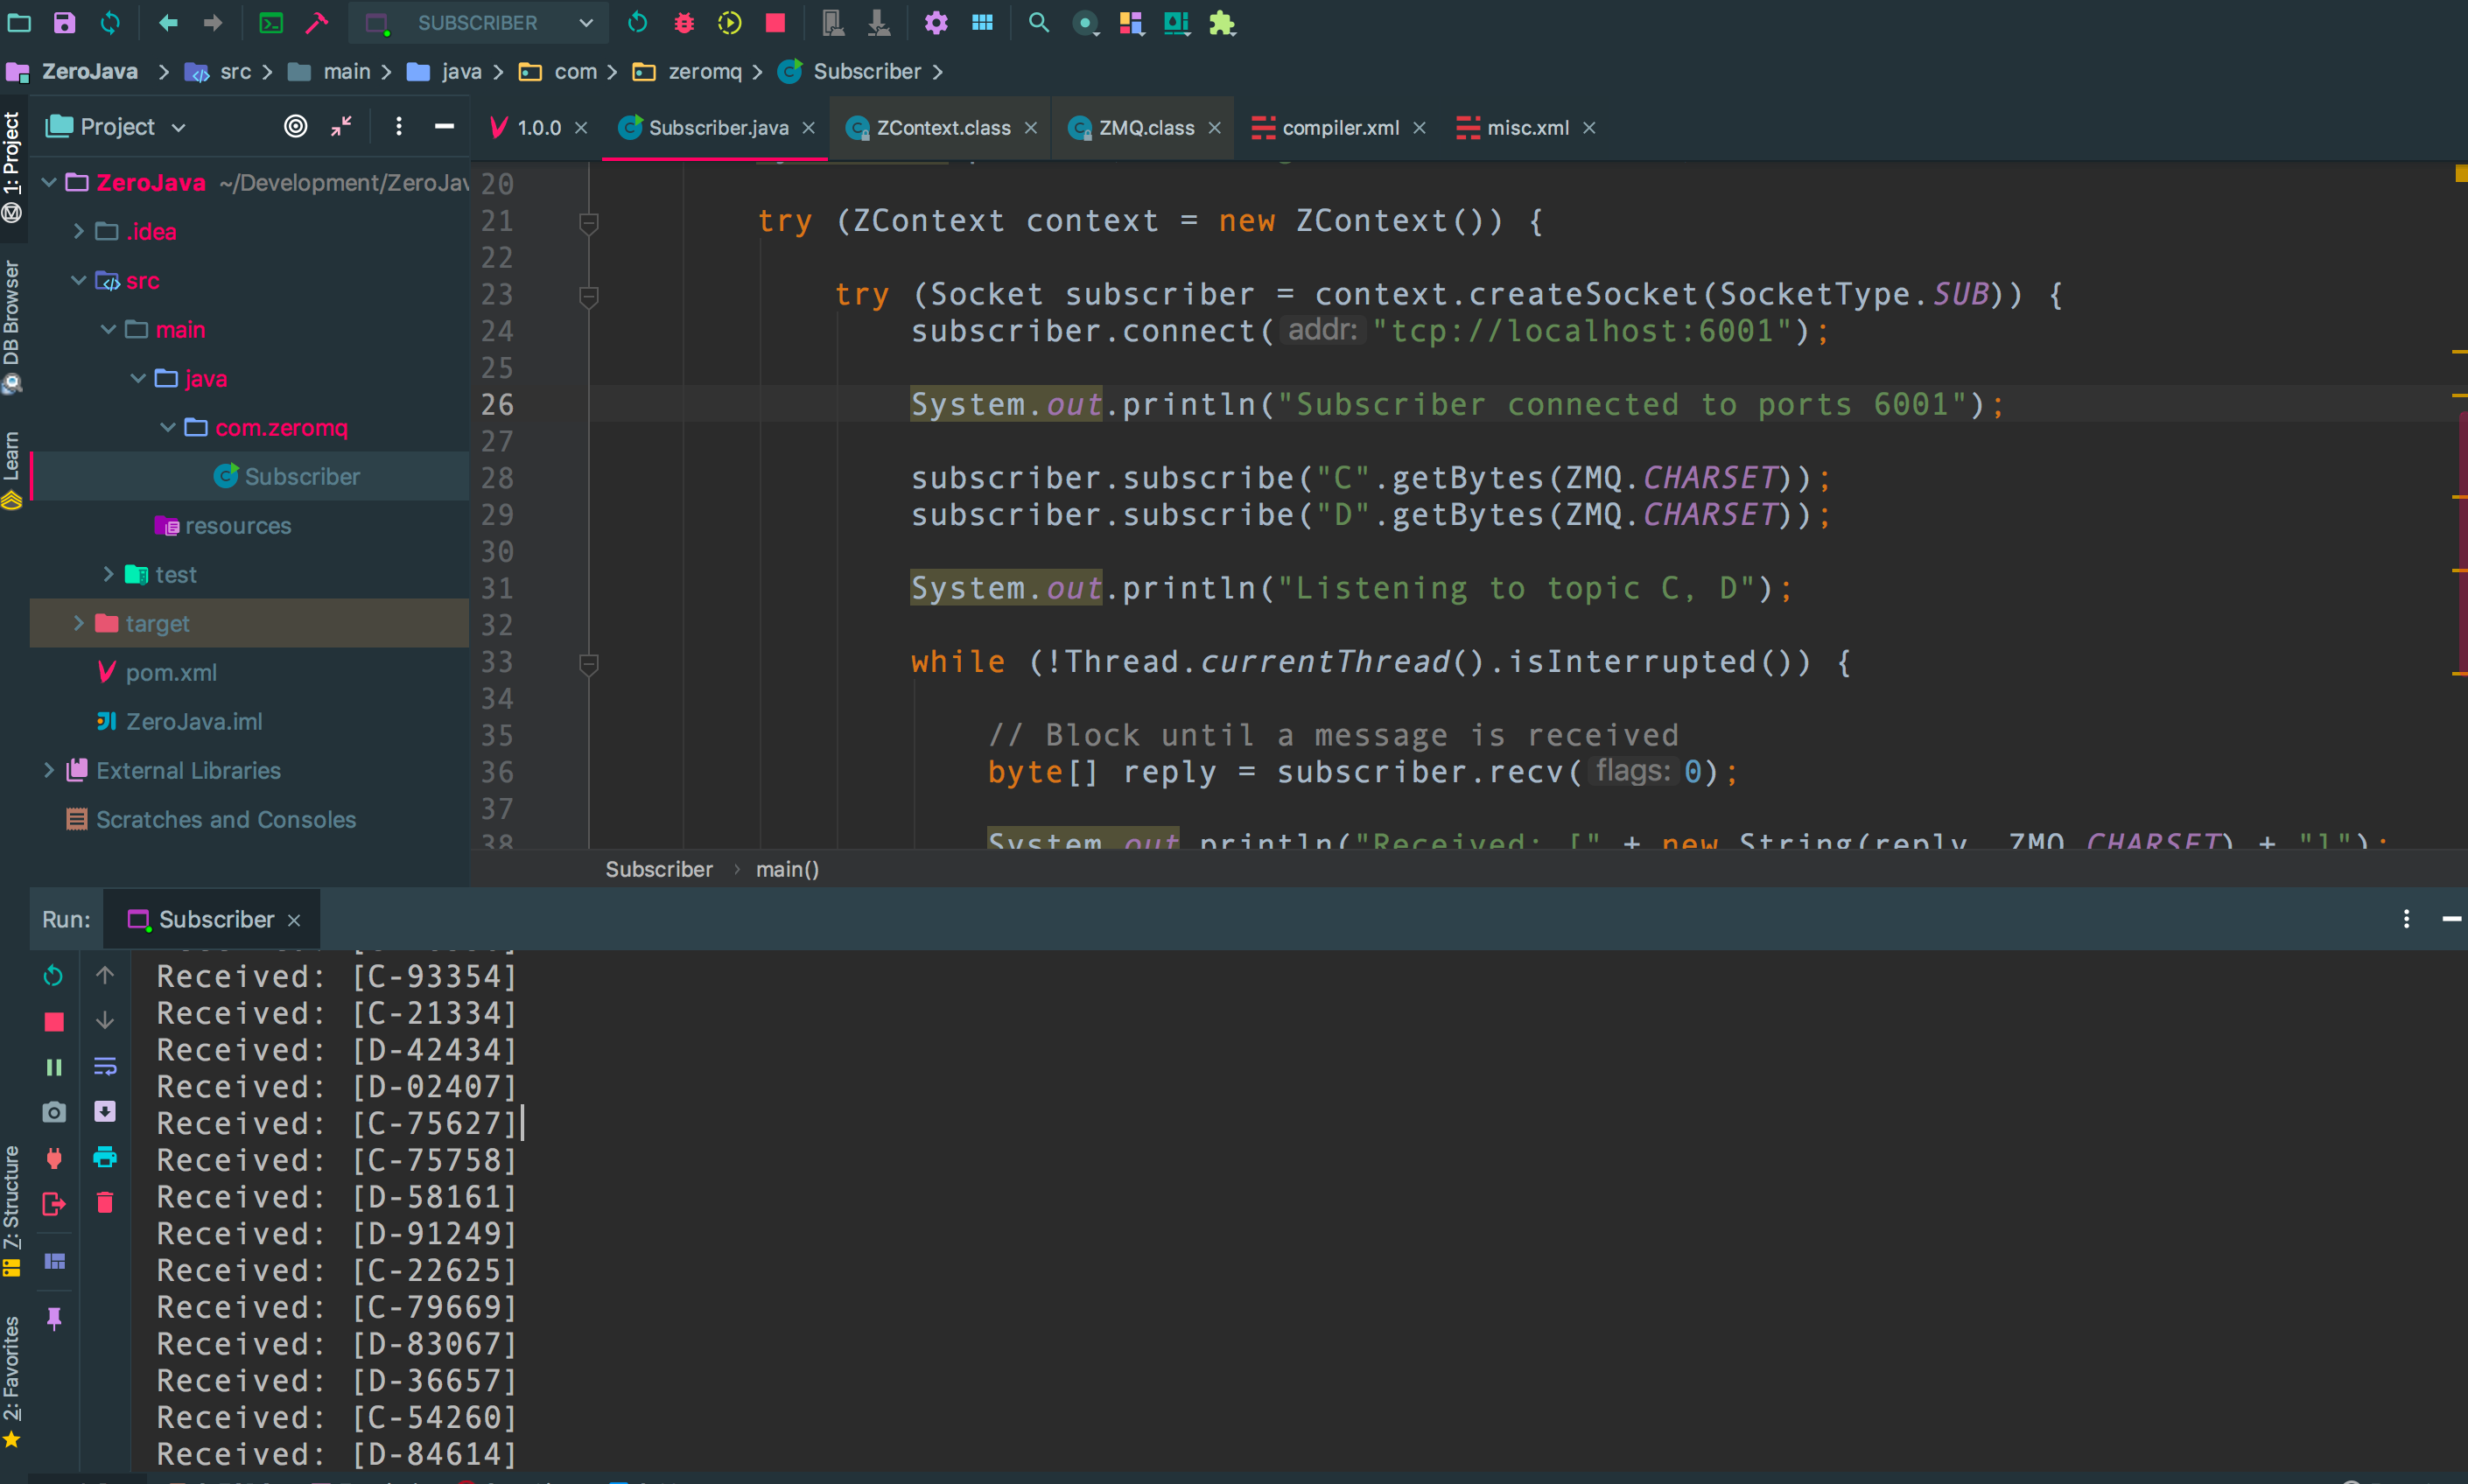Collapse the com.zeromq package

(x=166, y=427)
